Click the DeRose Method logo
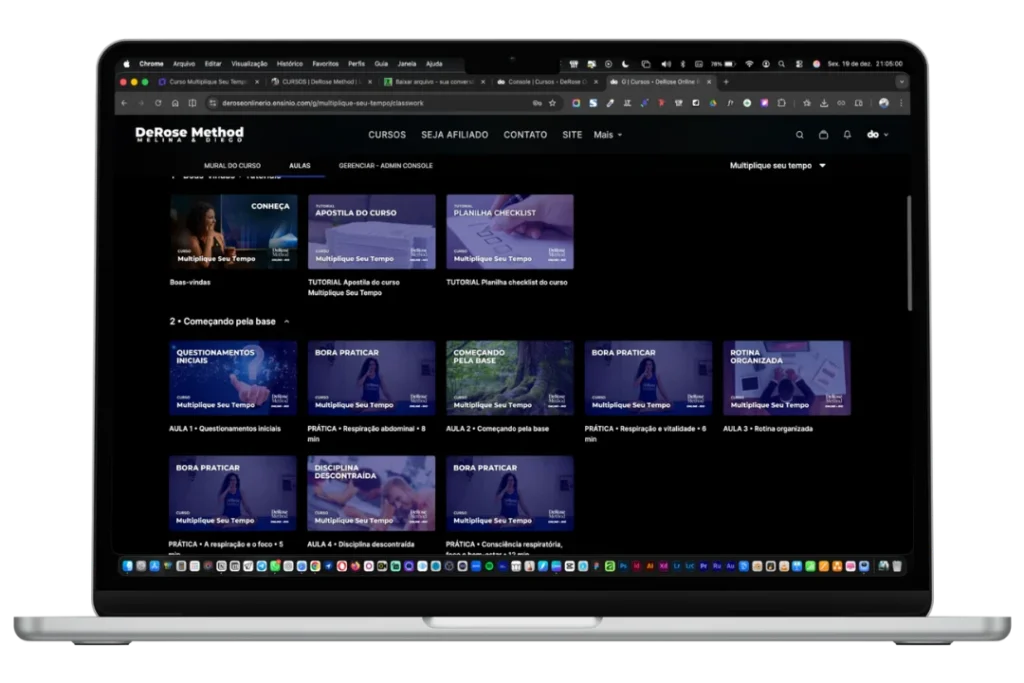 coord(189,134)
